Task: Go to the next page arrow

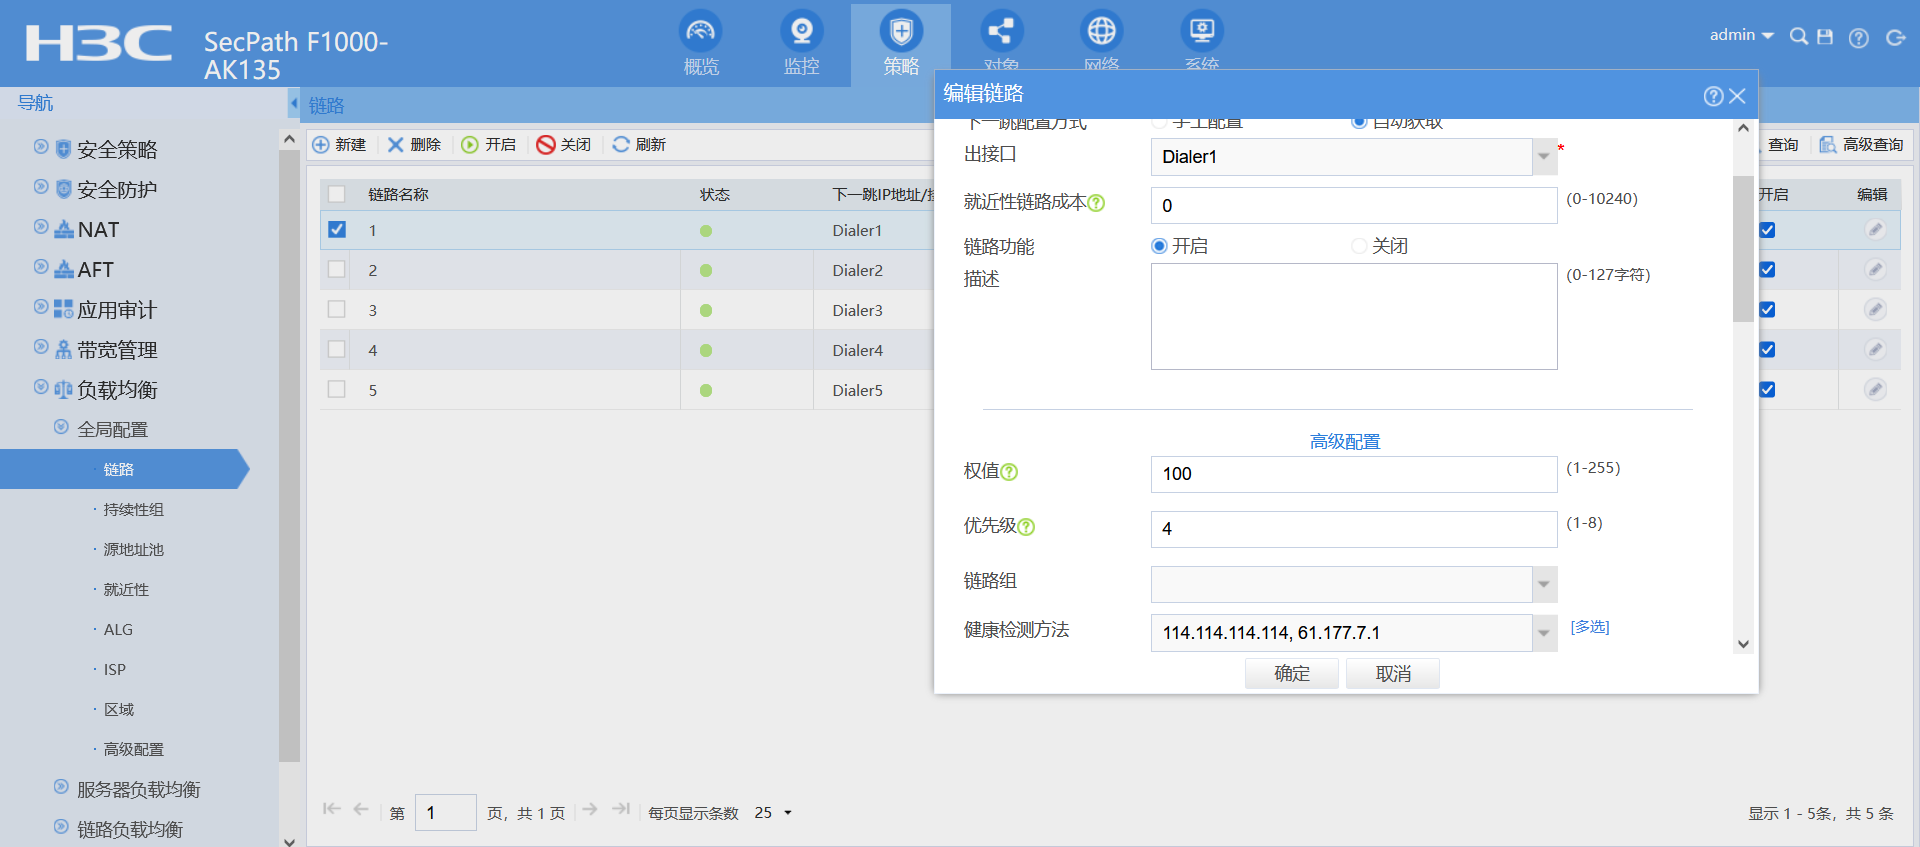Action: pyautogui.click(x=590, y=809)
